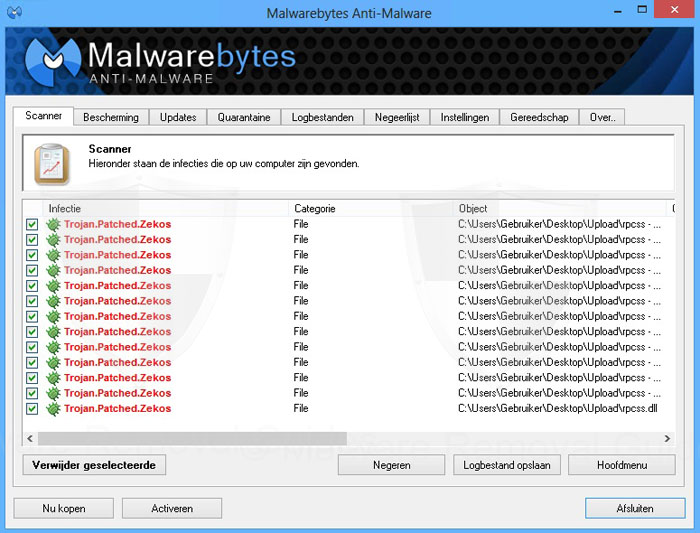The height and width of the screenshot is (533, 700).
Task: Go to the Logbestanden tab
Action: tap(322, 117)
